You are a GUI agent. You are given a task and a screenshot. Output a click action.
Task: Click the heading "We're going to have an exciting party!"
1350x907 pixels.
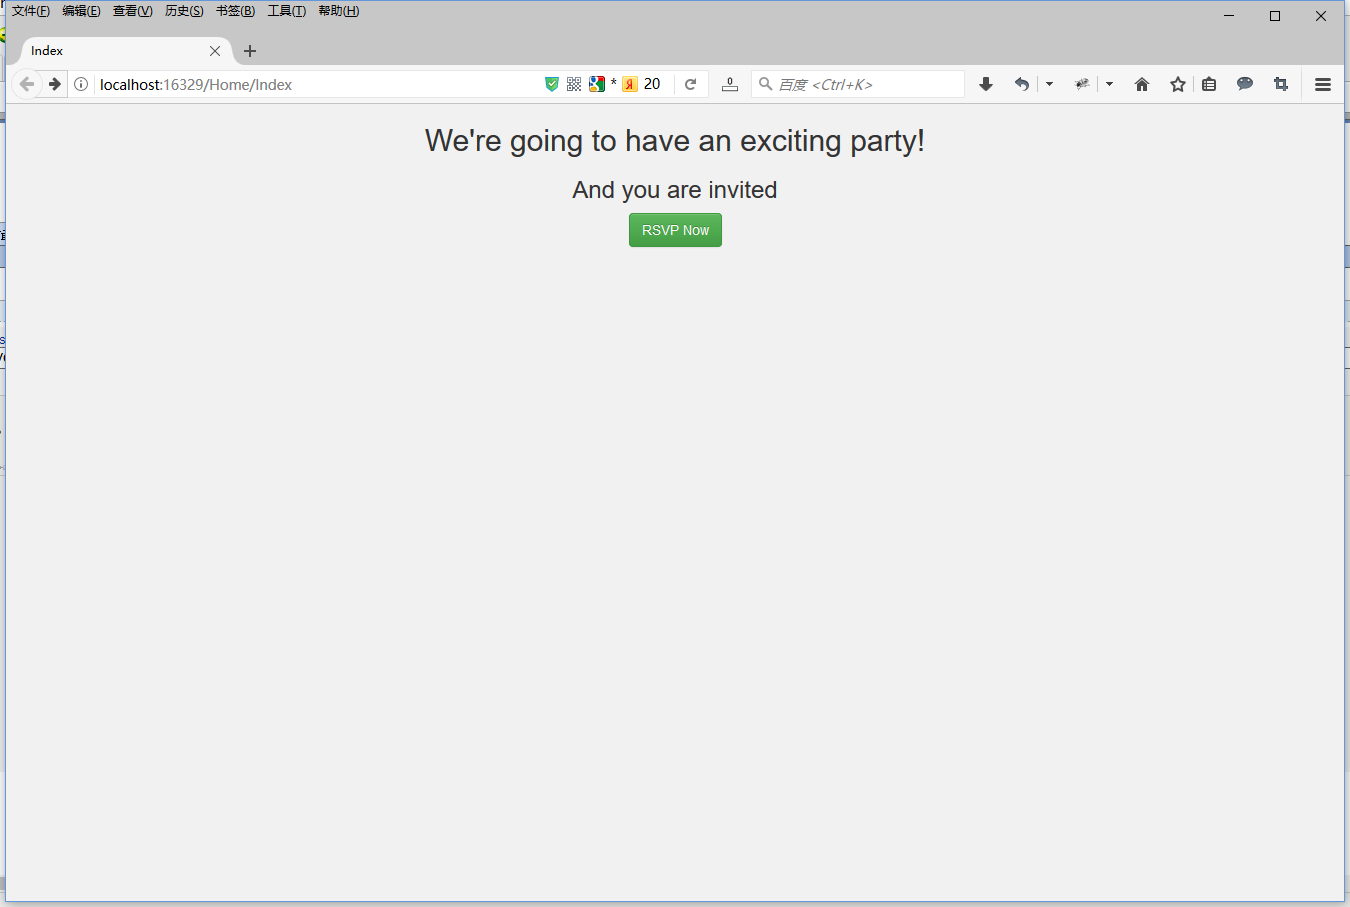(x=675, y=141)
